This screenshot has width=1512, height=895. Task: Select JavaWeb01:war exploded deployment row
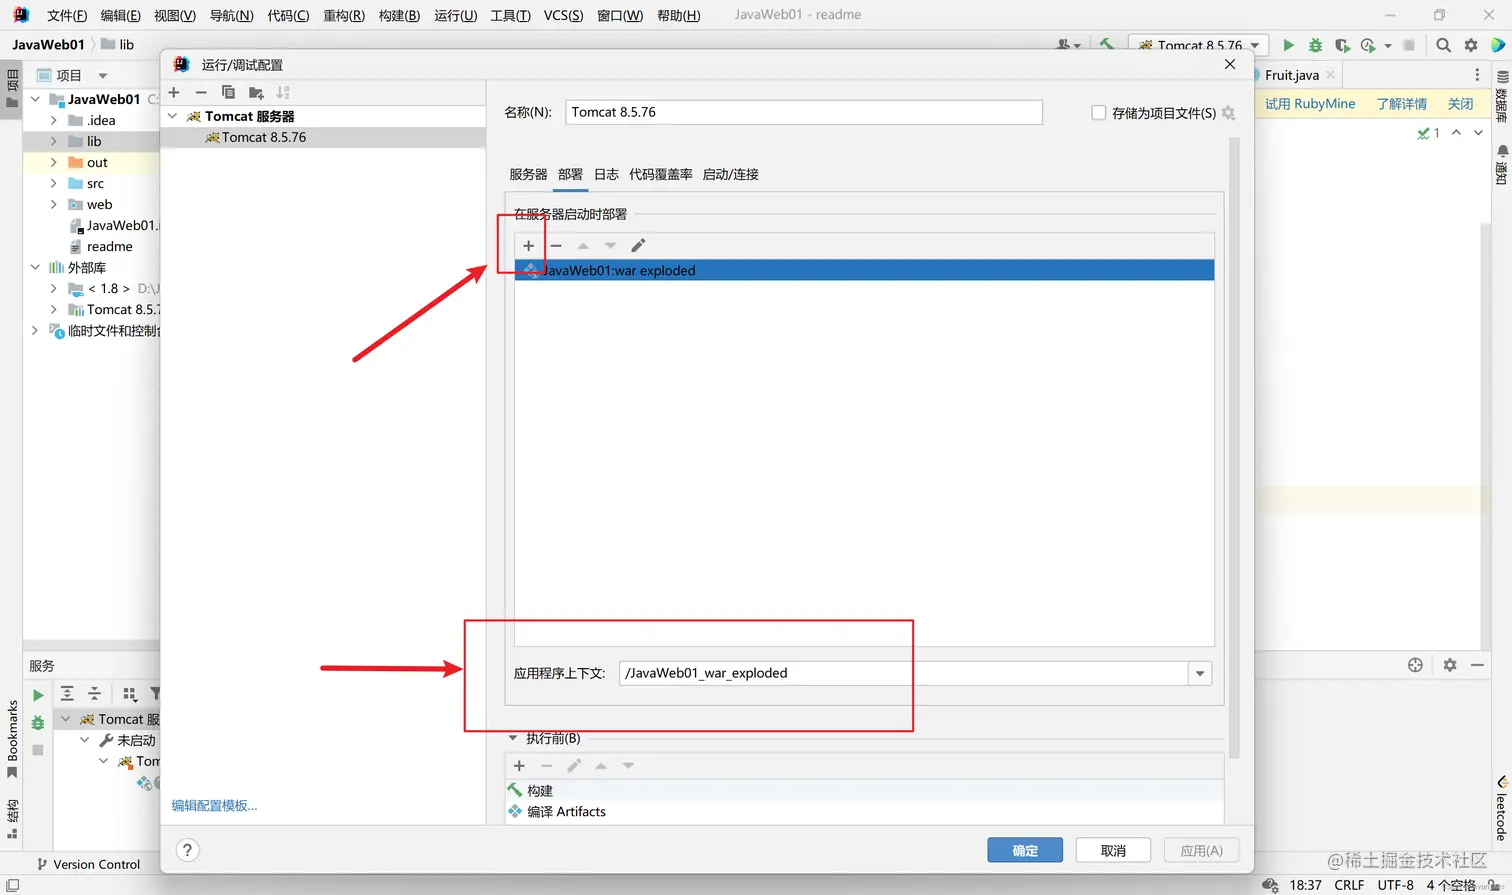coord(864,270)
